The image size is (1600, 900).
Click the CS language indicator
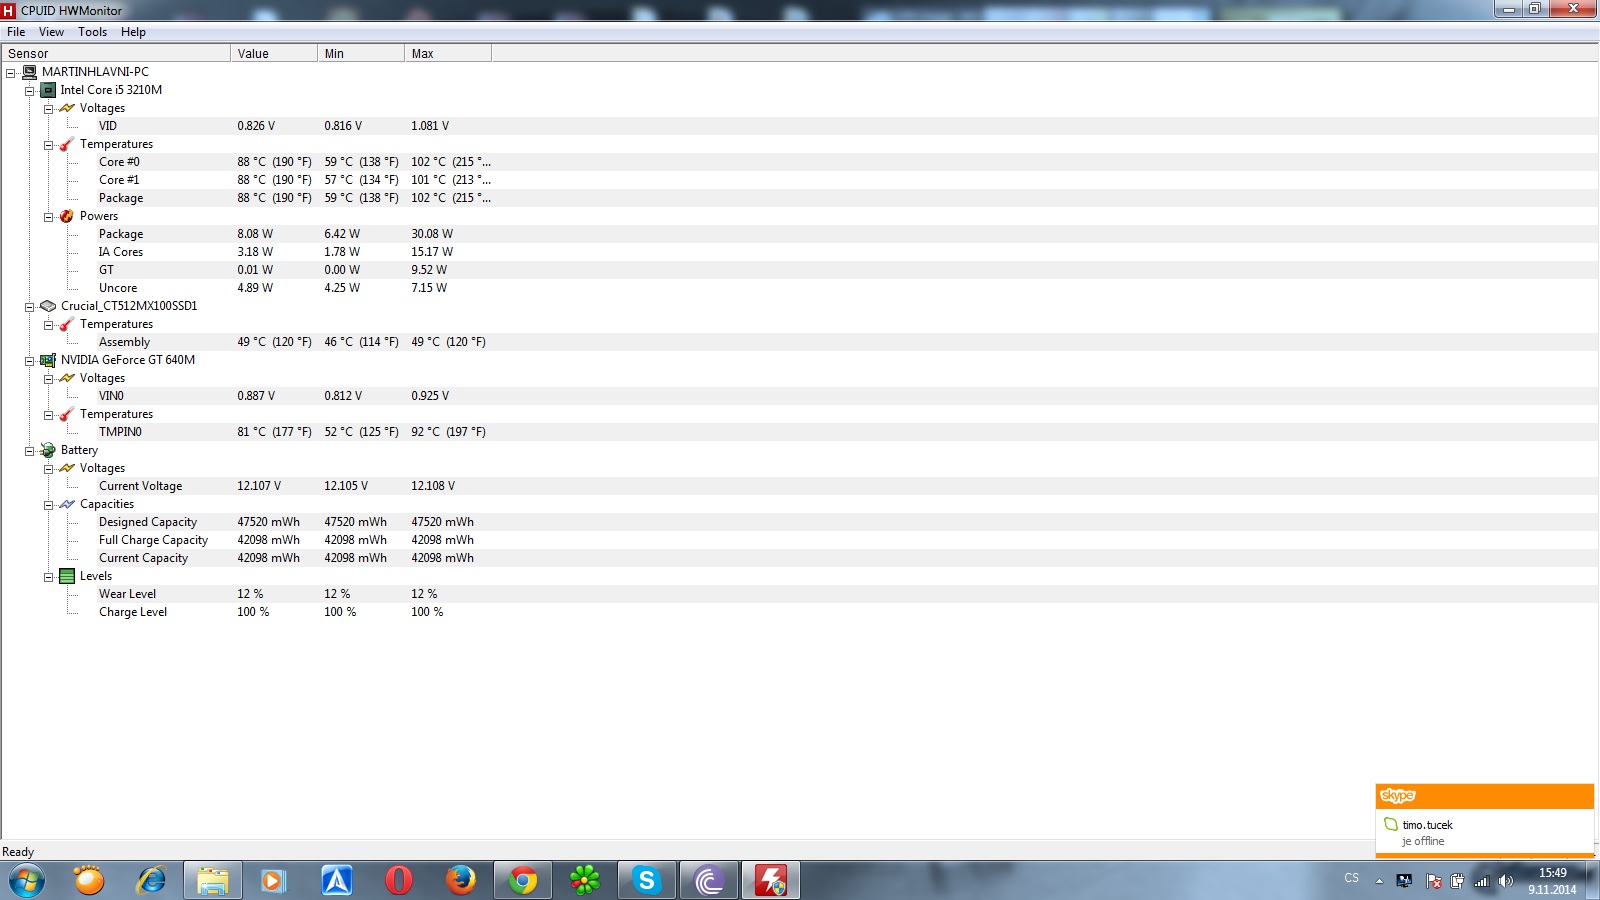coord(1352,878)
